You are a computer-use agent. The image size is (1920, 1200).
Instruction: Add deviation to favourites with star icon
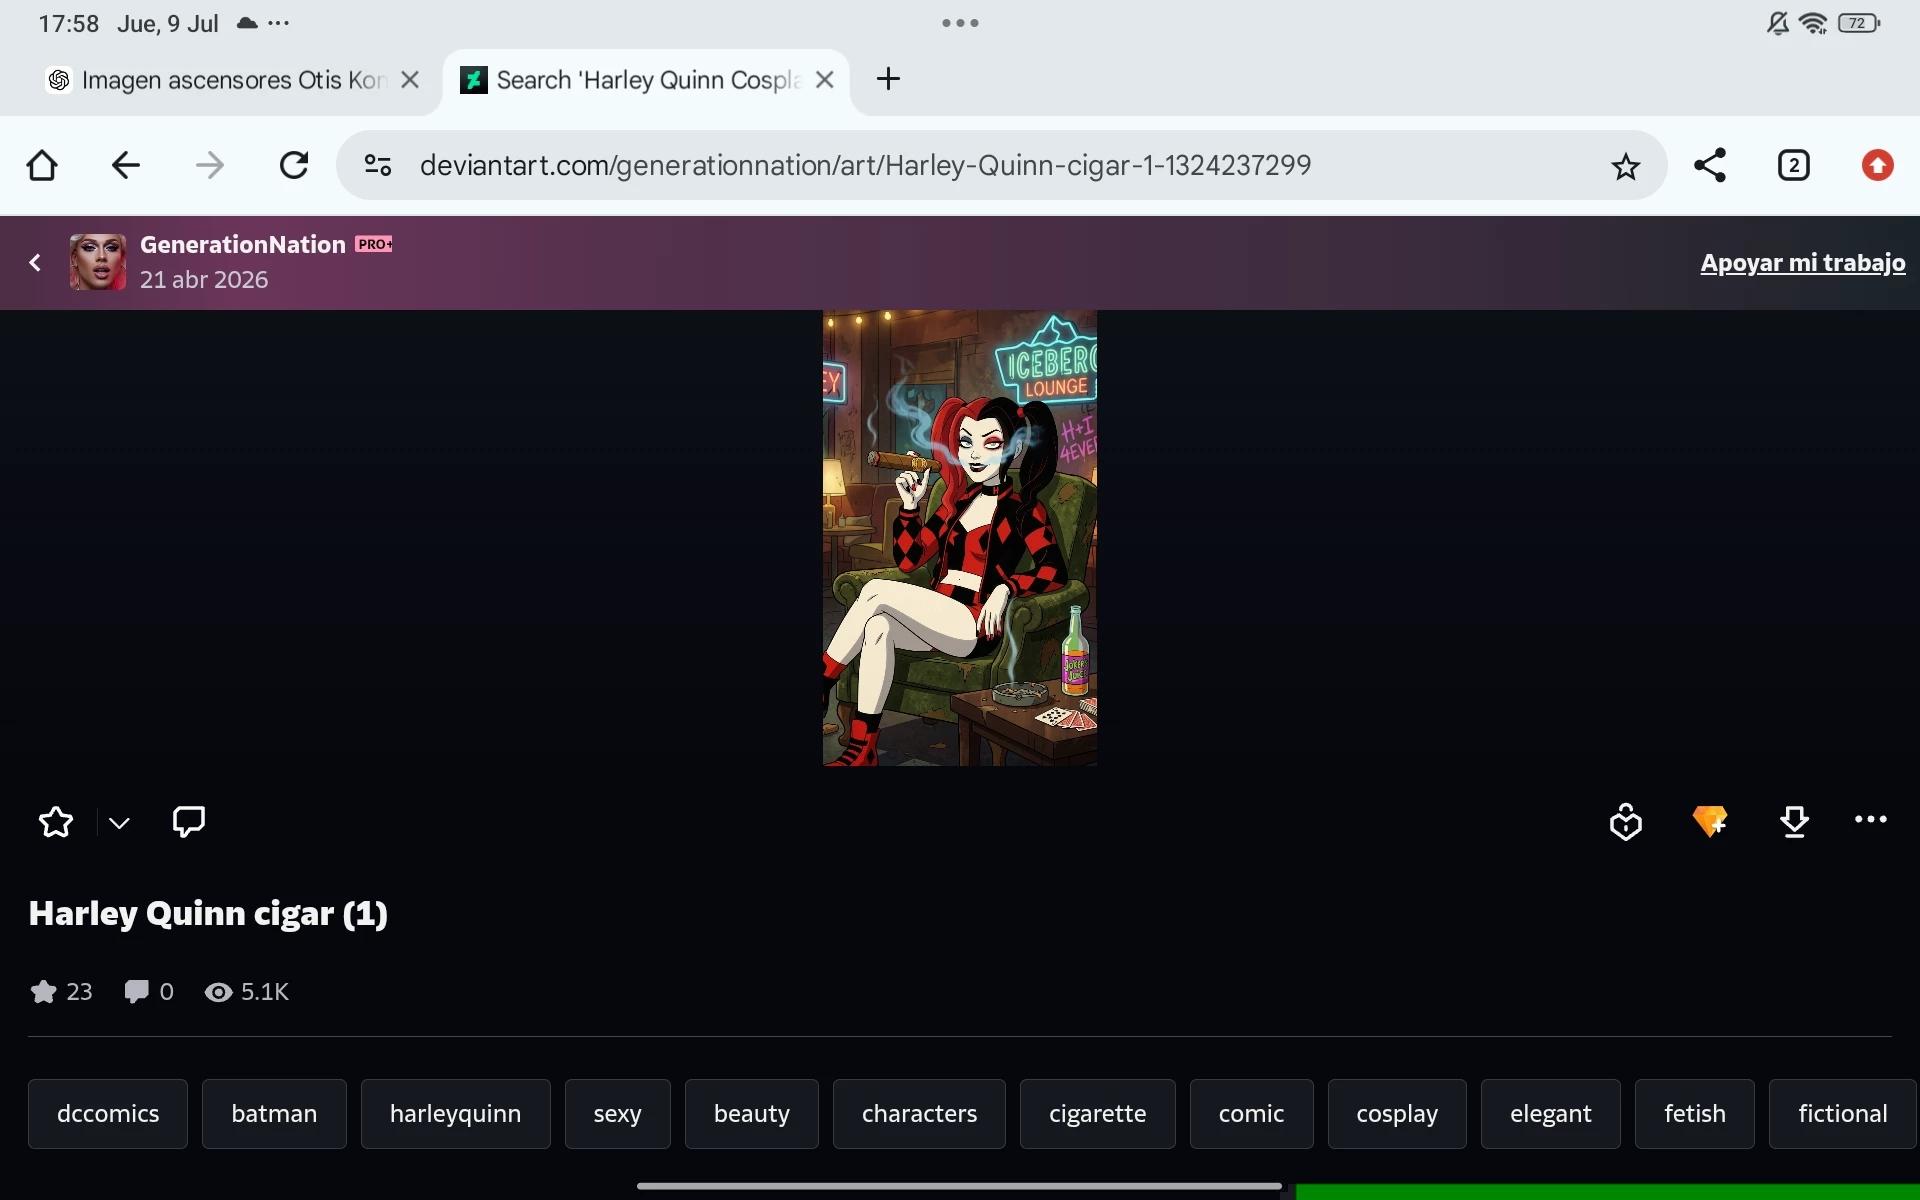tap(56, 822)
